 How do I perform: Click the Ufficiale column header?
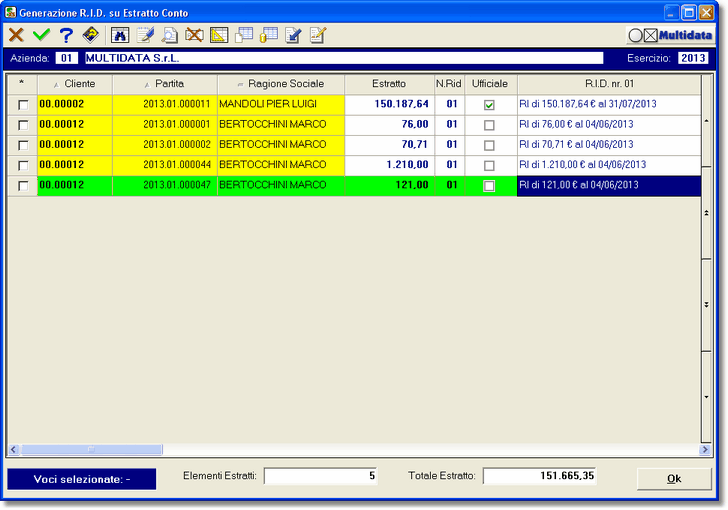490,84
